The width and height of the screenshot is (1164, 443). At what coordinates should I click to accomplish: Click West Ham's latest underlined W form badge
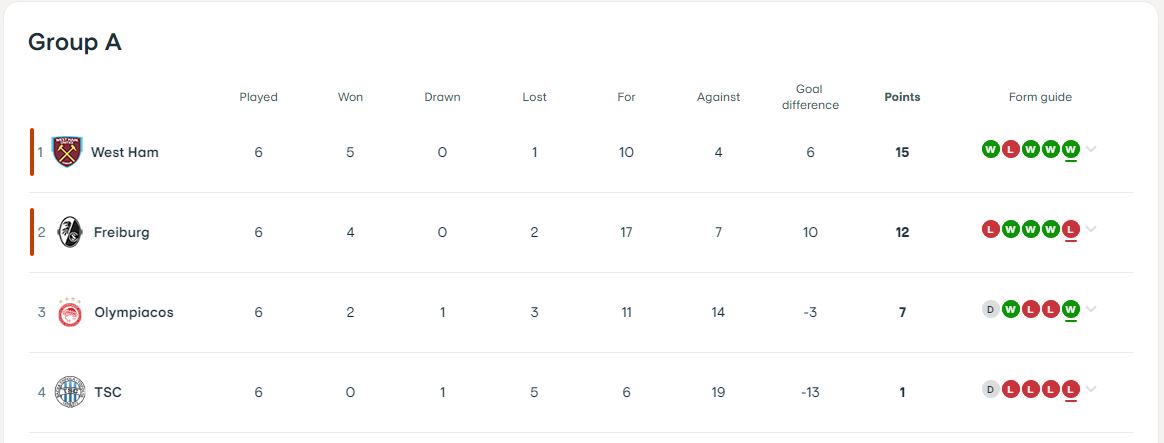pyautogui.click(x=1070, y=149)
